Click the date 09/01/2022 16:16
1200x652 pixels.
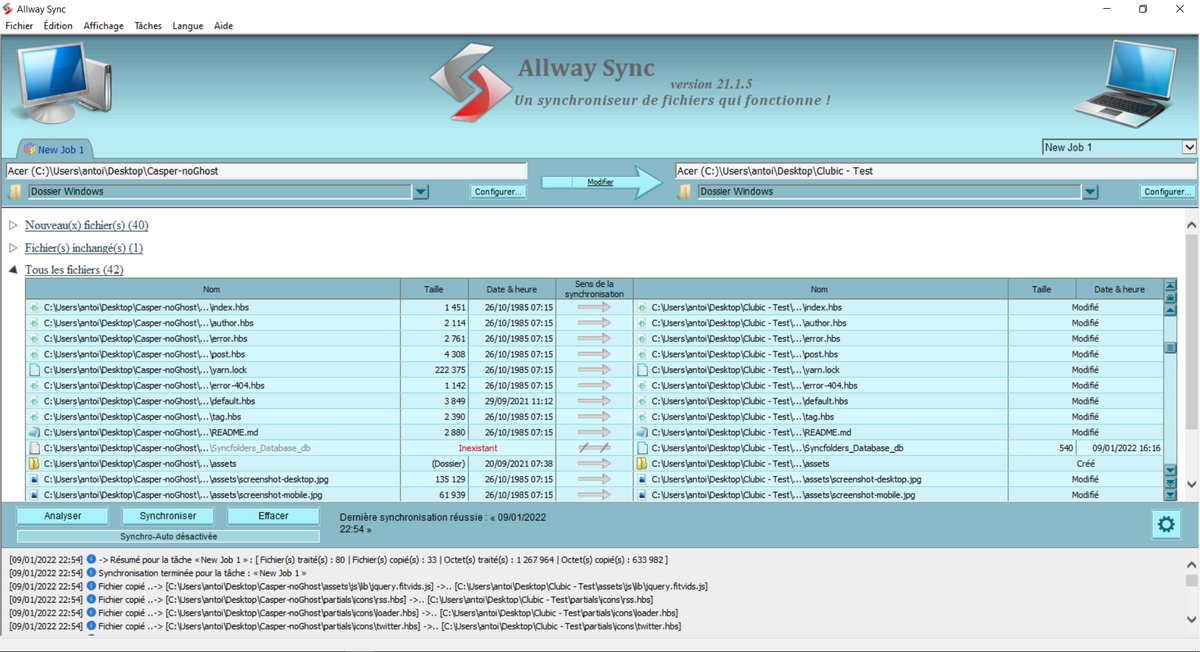click(x=1127, y=448)
